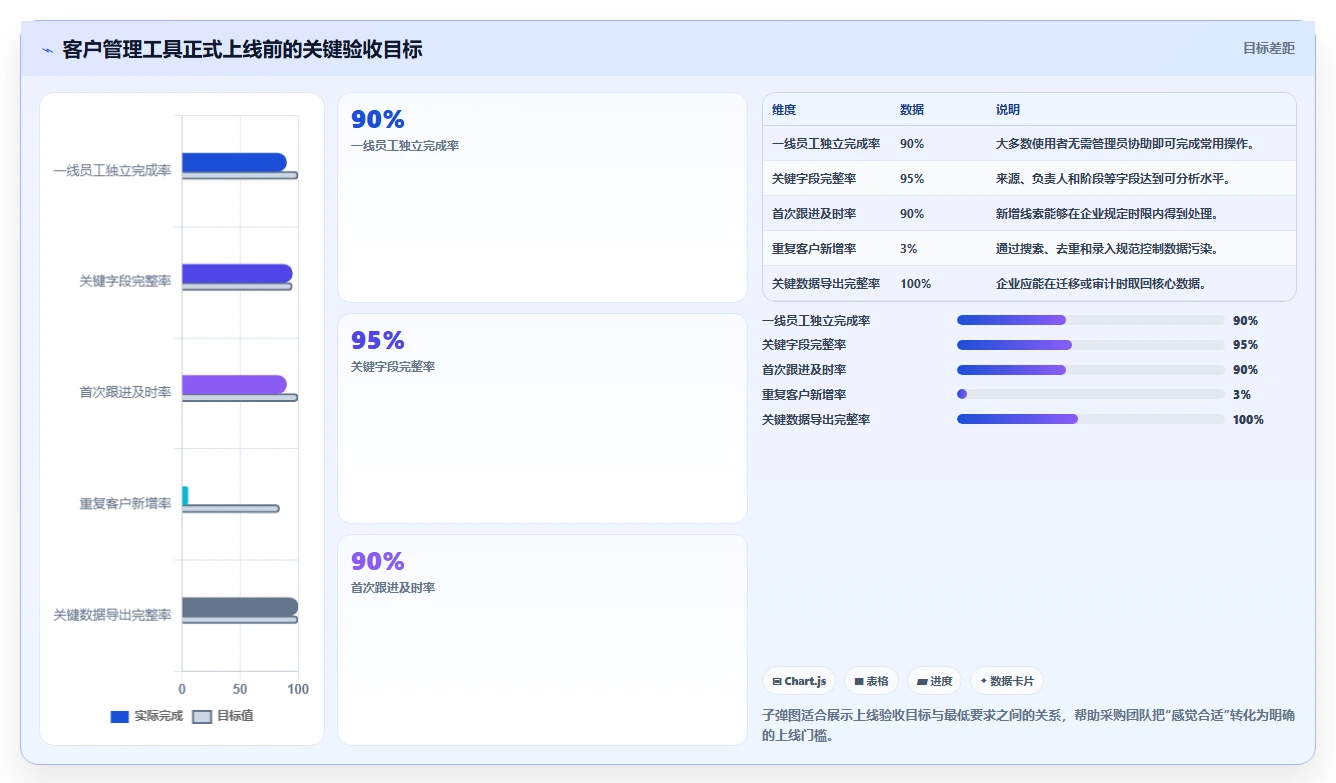Click the x-axis tick label 50
The width and height of the screenshot is (1336, 783).
tap(240, 689)
